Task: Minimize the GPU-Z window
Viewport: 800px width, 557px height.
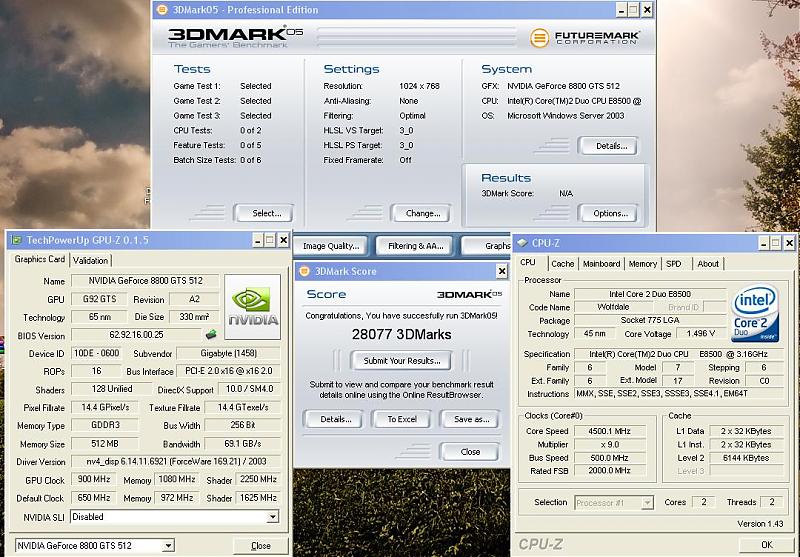Action: [258, 240]
